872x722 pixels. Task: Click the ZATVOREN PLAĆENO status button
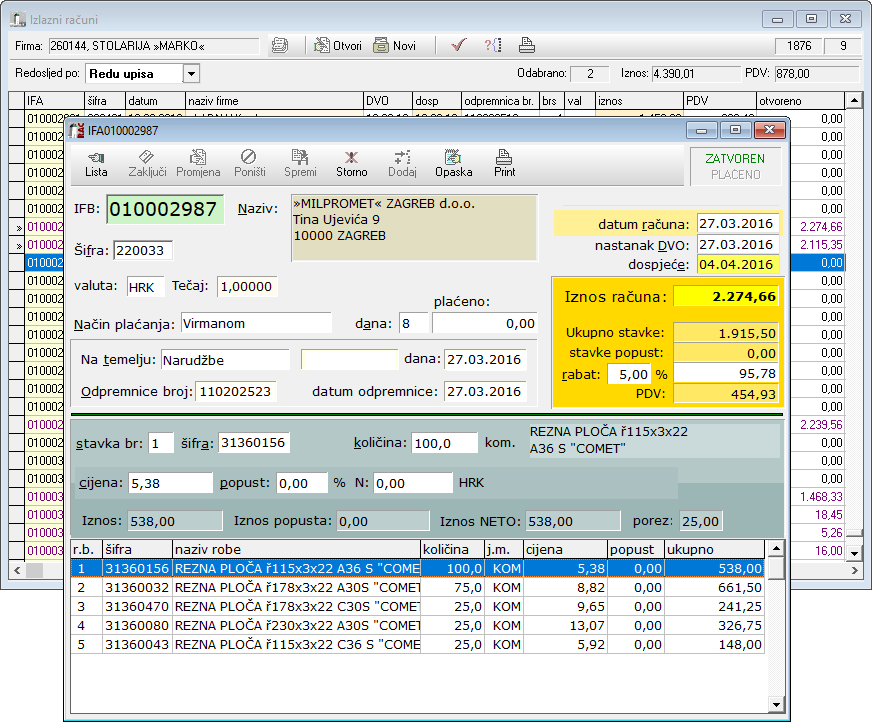pyautogui.click(x=735, y=166)
